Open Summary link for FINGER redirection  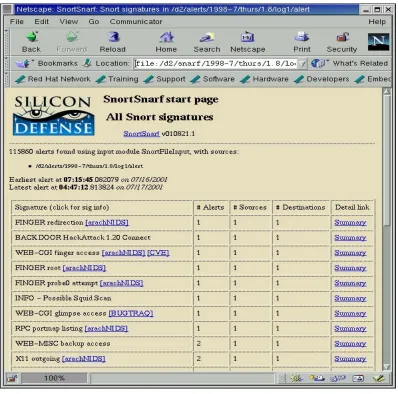[x=350, y=223]
